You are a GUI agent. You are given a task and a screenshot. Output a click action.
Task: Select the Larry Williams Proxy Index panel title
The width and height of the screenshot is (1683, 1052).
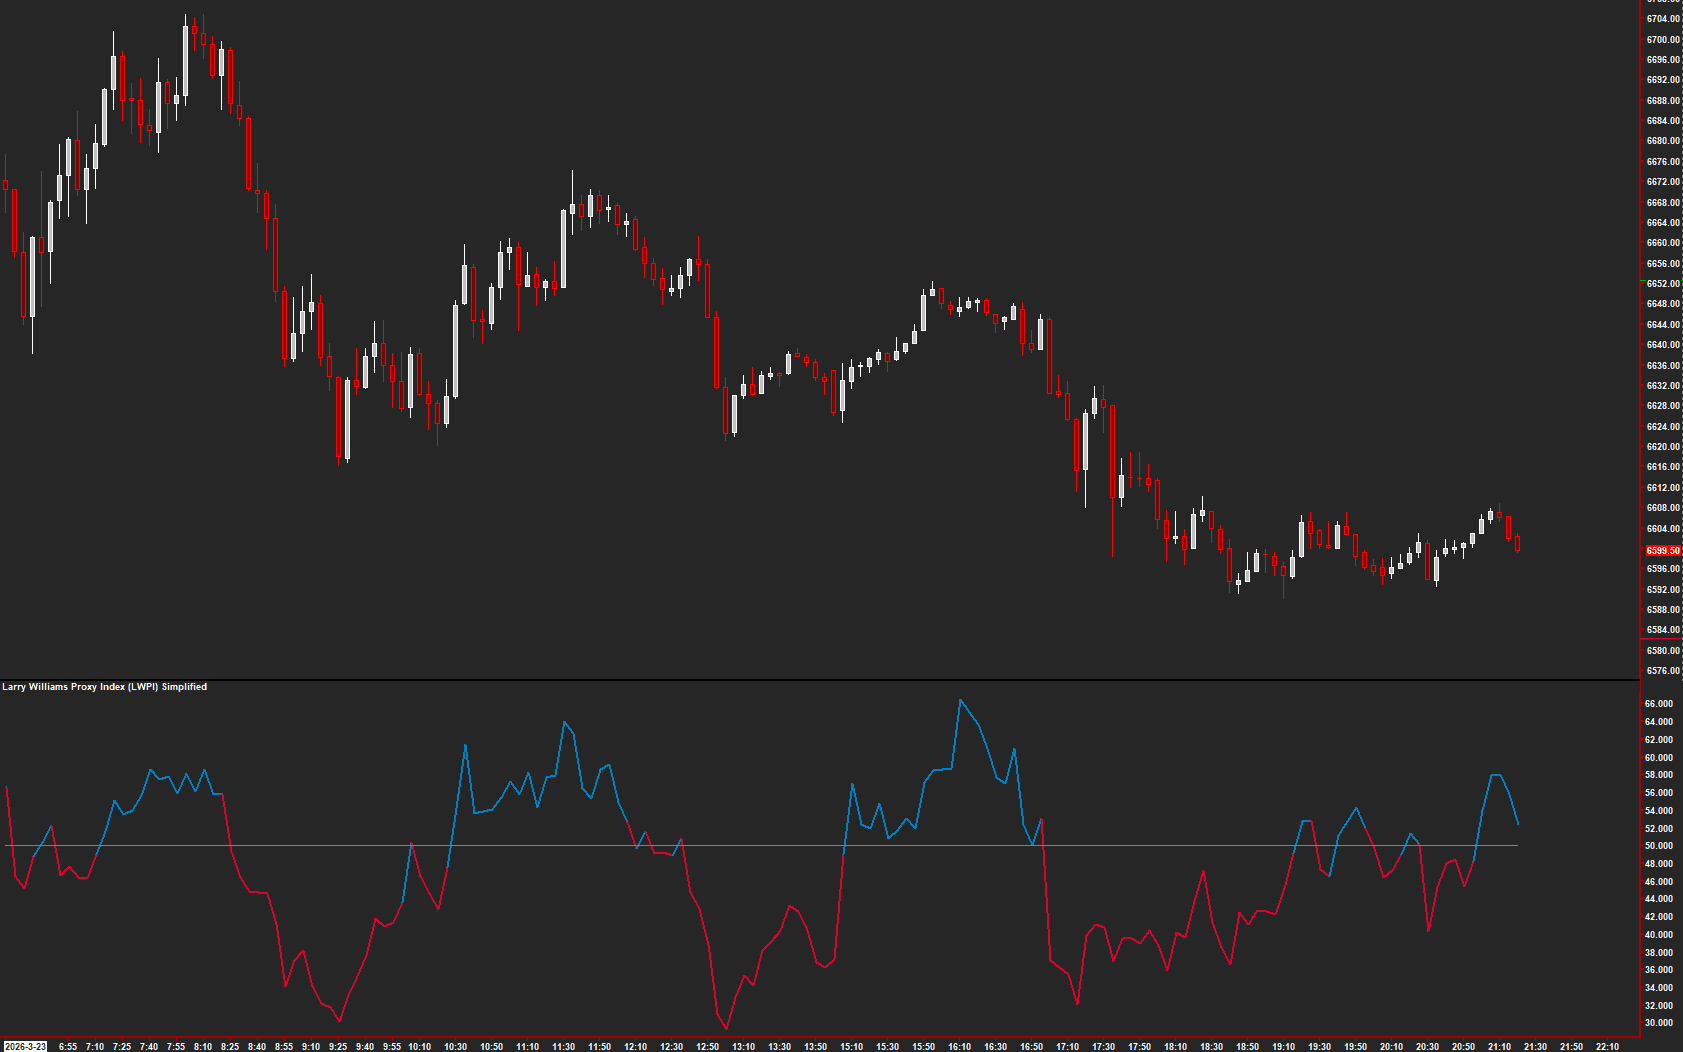(103, 687)
